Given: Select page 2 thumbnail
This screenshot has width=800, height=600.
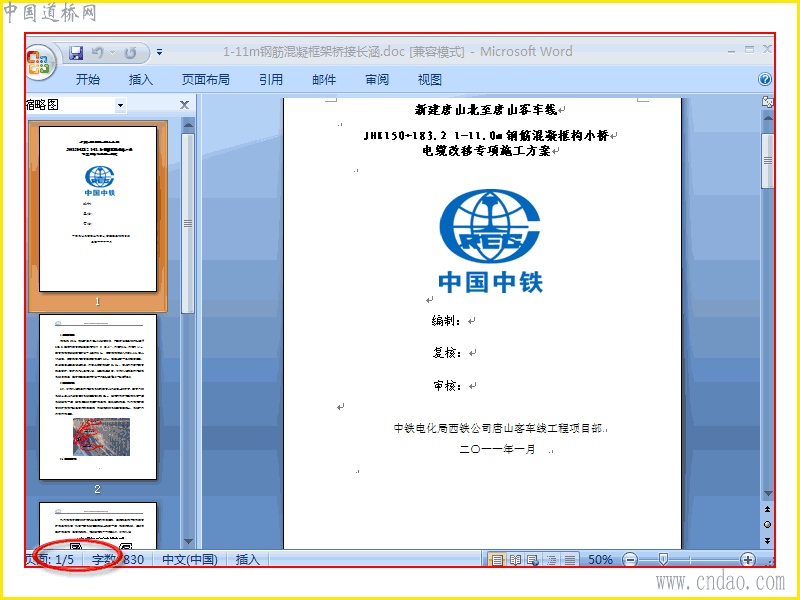Looking at the screenshot, I should 98,397.
